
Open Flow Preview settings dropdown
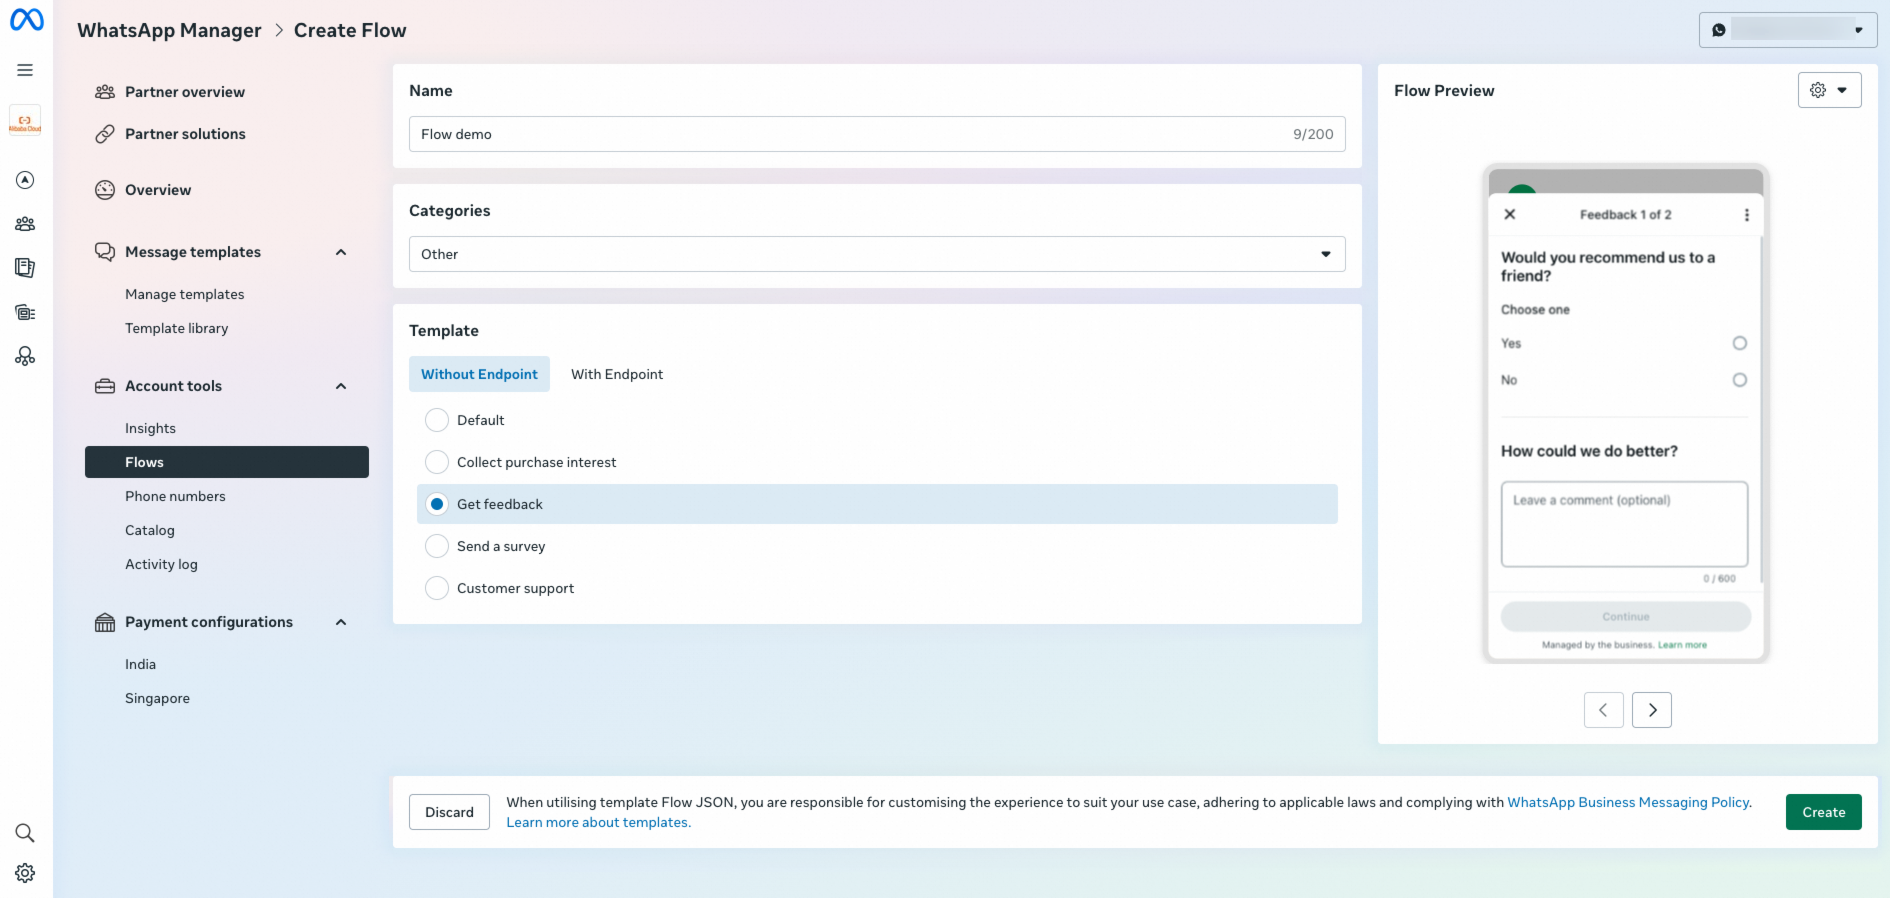[x=1829, y=90]
